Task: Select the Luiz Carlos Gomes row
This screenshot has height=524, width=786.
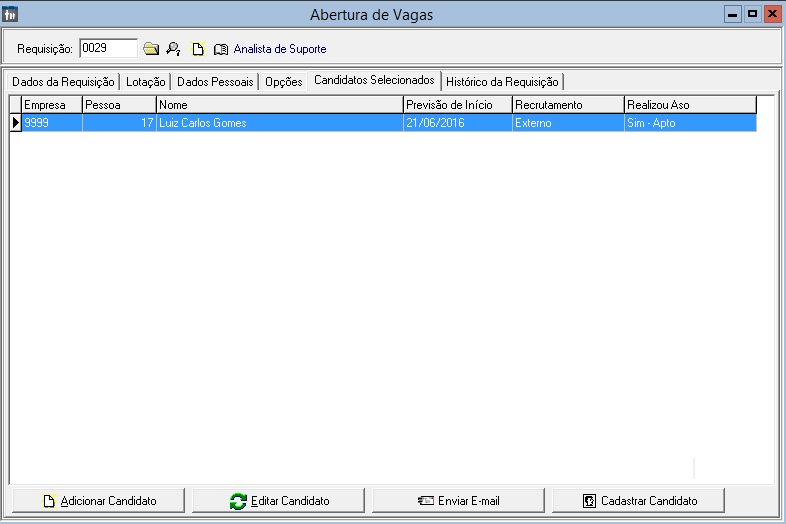Action: 280,123
